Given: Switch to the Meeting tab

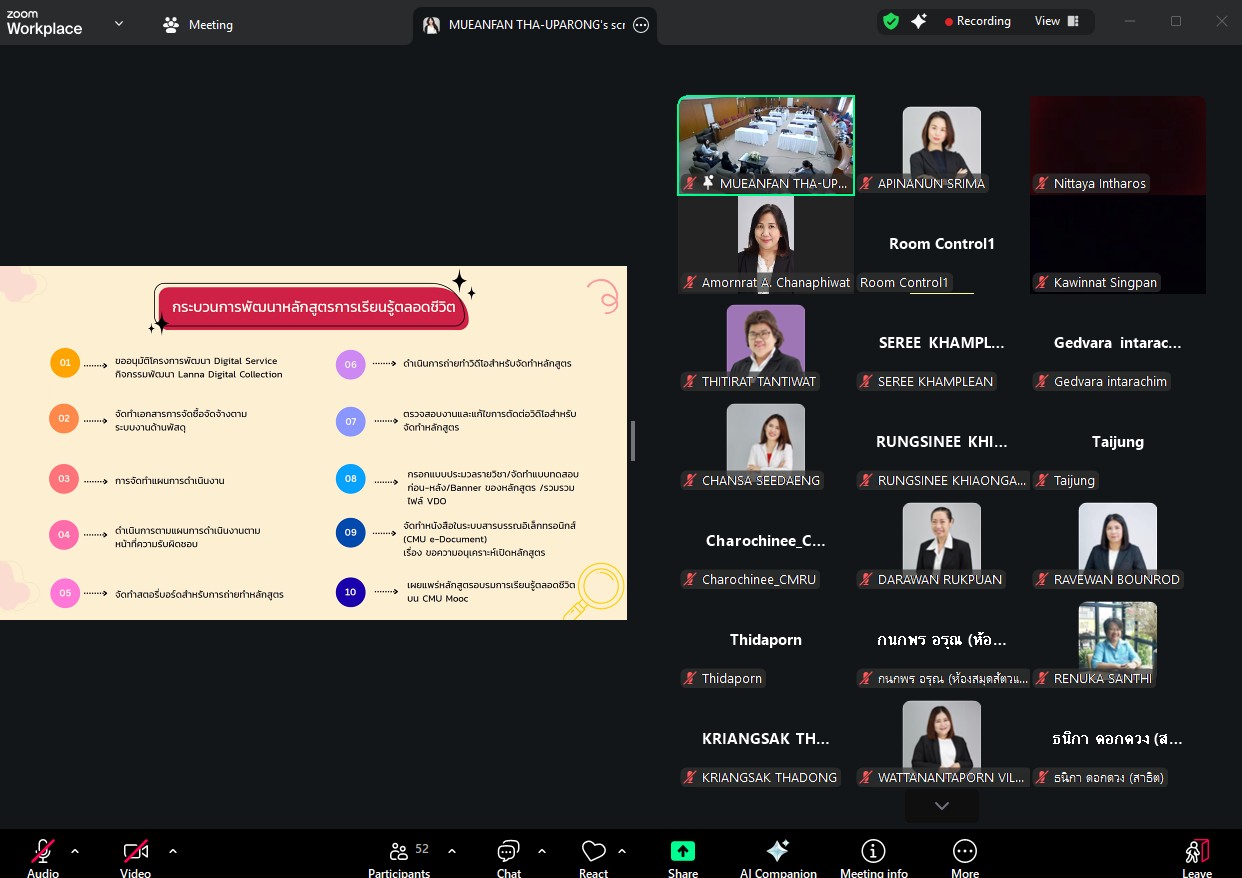Looking at the screenshot, I should tap(198, 25).
